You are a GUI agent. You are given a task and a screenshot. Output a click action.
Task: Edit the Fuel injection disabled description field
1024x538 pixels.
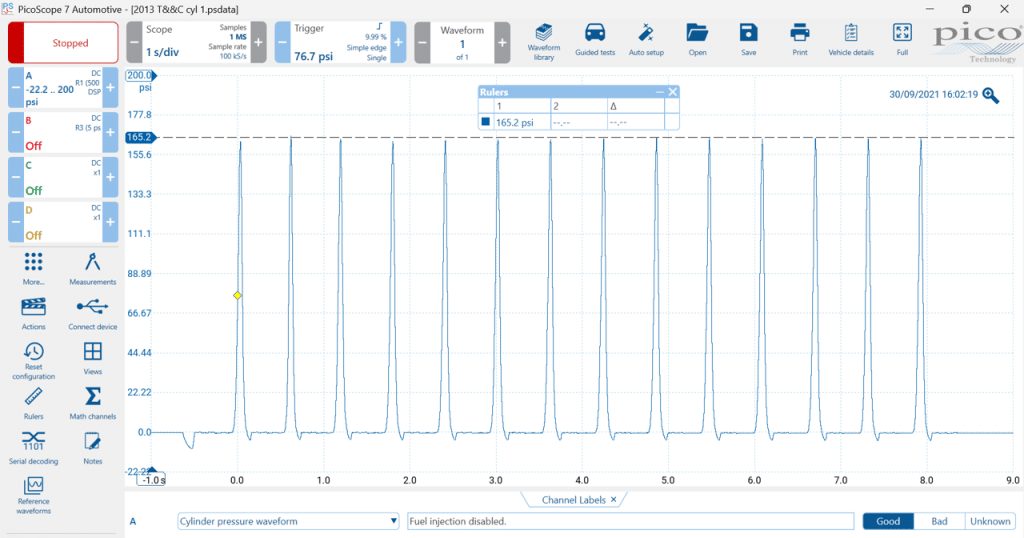[630, 521]
